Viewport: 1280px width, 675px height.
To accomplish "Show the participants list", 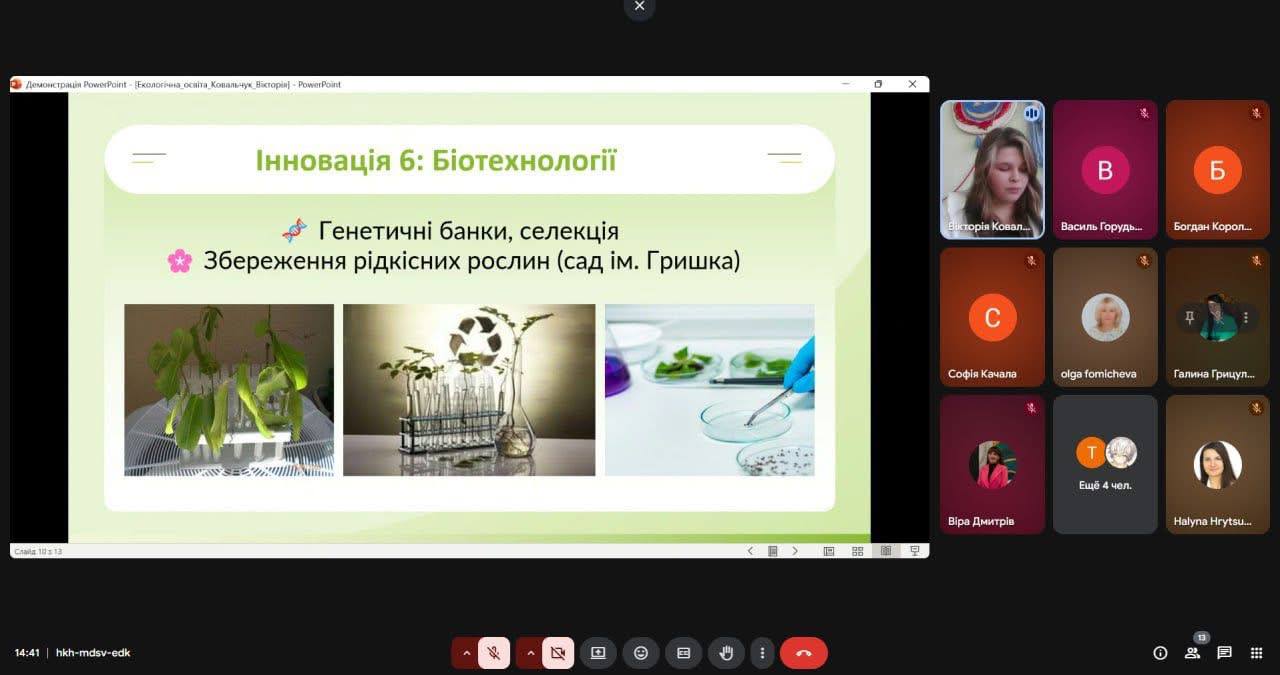I will [1192, 653].
